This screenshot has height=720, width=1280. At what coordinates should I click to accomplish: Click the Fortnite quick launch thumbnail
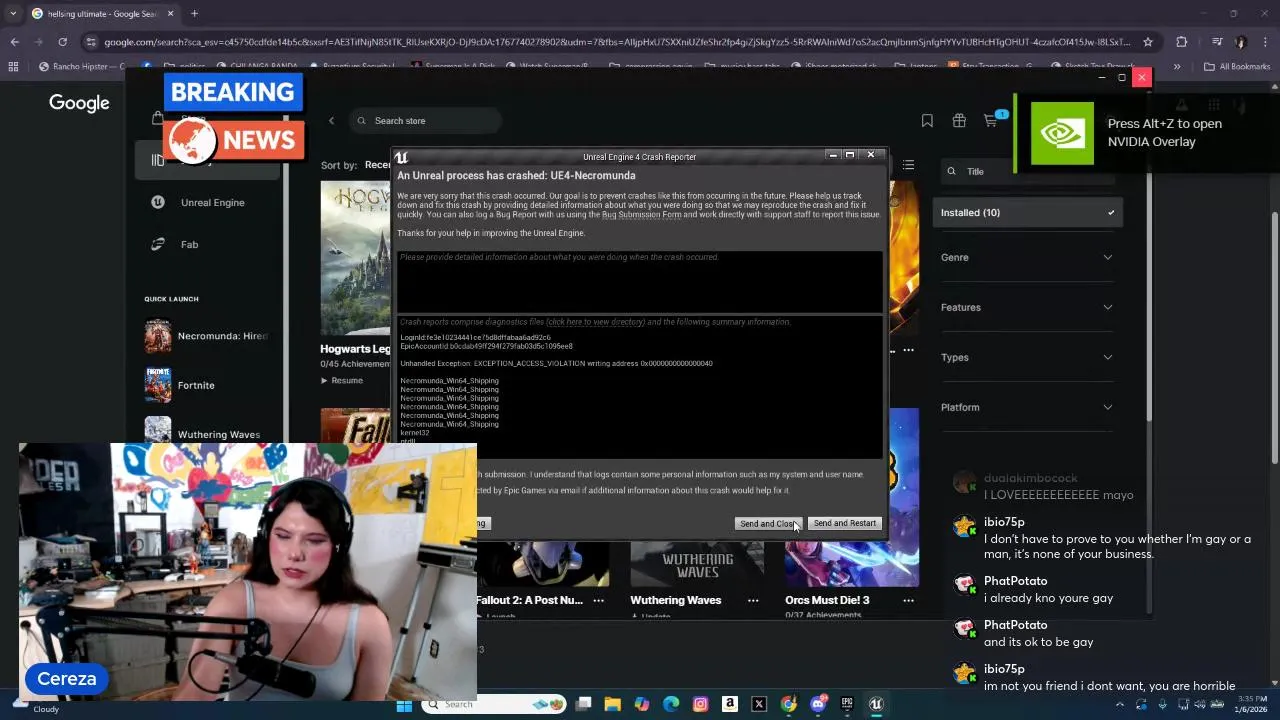[158, 385]
